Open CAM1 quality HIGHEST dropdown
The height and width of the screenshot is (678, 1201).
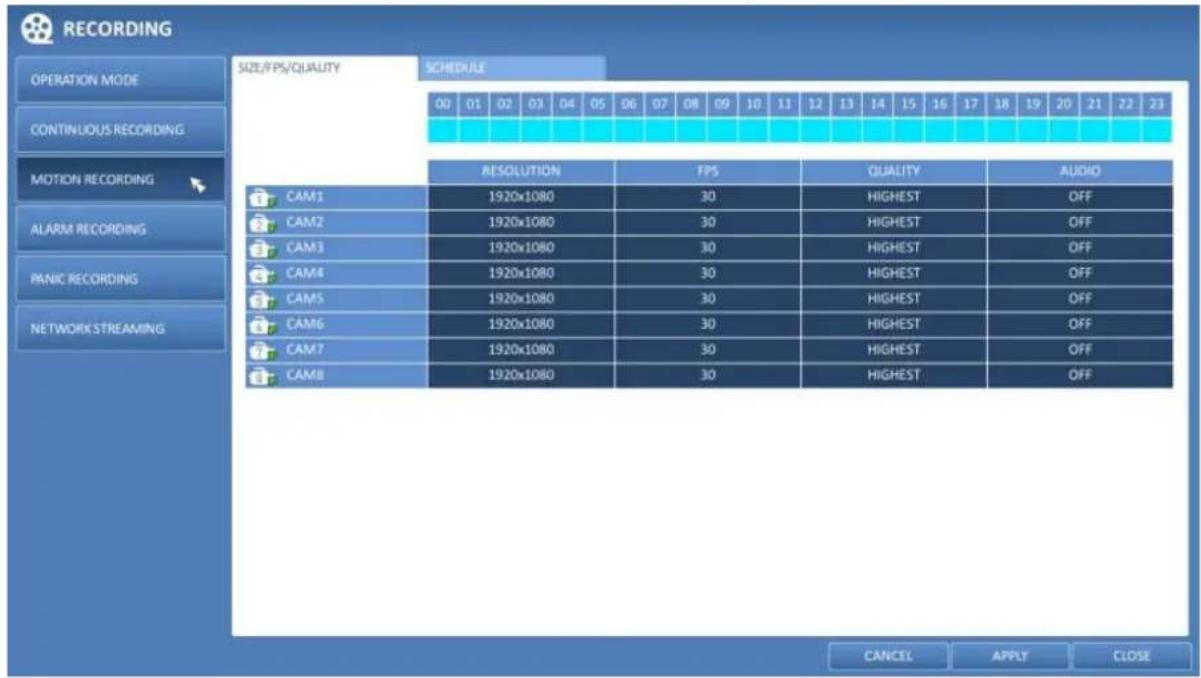tap(893, 198)
